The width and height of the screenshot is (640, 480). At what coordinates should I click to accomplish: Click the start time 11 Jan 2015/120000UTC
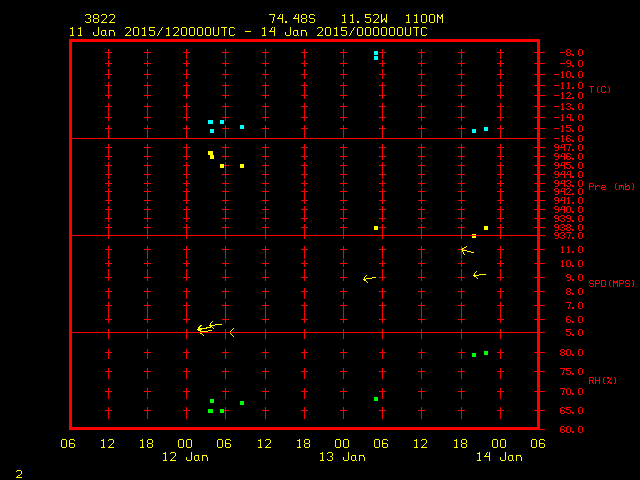click(x=152, y=32)
